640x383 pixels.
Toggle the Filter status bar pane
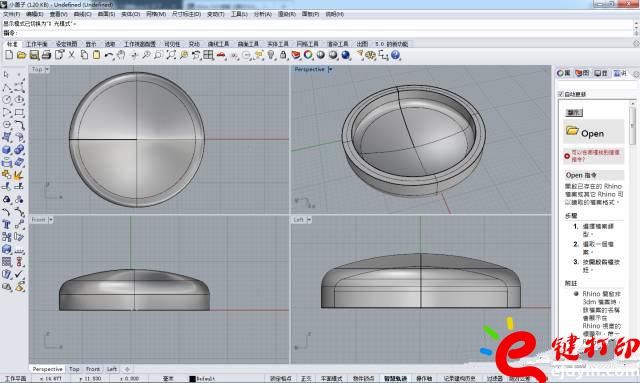click(495, 379)
